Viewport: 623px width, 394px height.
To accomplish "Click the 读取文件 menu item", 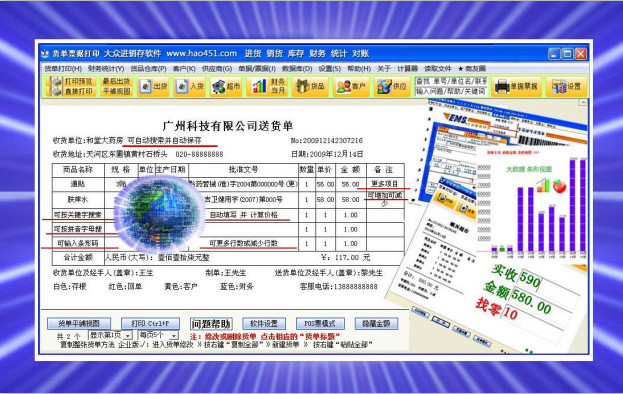I will pos(438,69).
